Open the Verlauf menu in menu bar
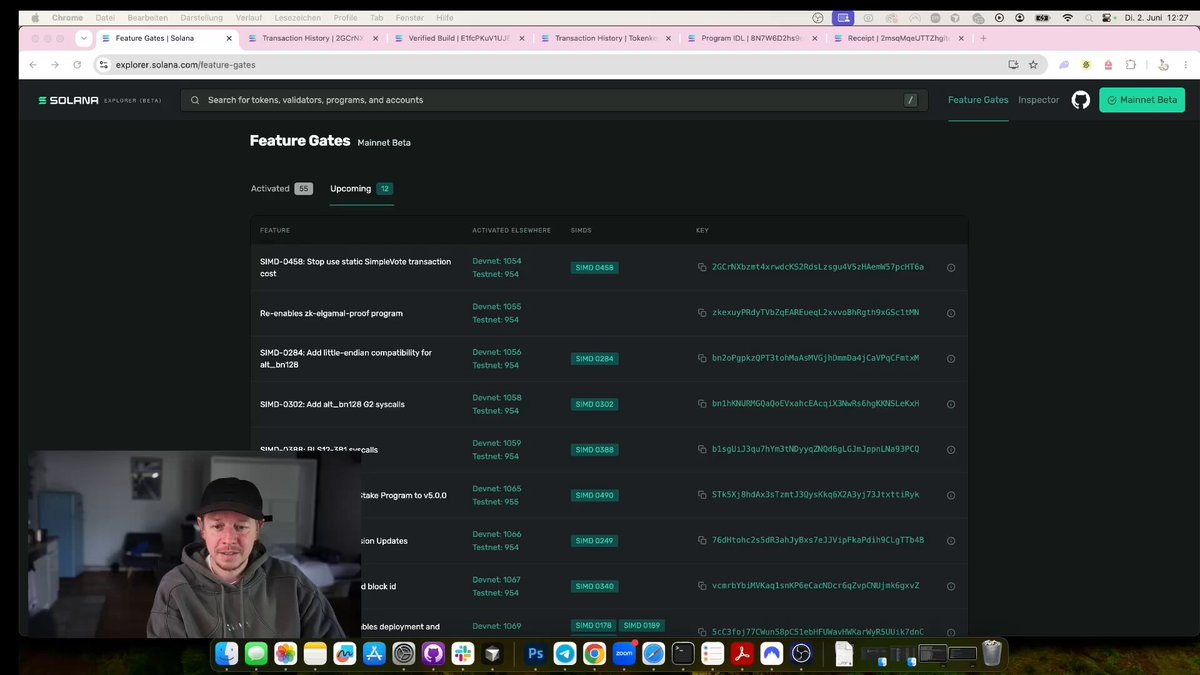Image resolution: width=1200 pixels, height=675 pixels. click(x=249, y=18)
